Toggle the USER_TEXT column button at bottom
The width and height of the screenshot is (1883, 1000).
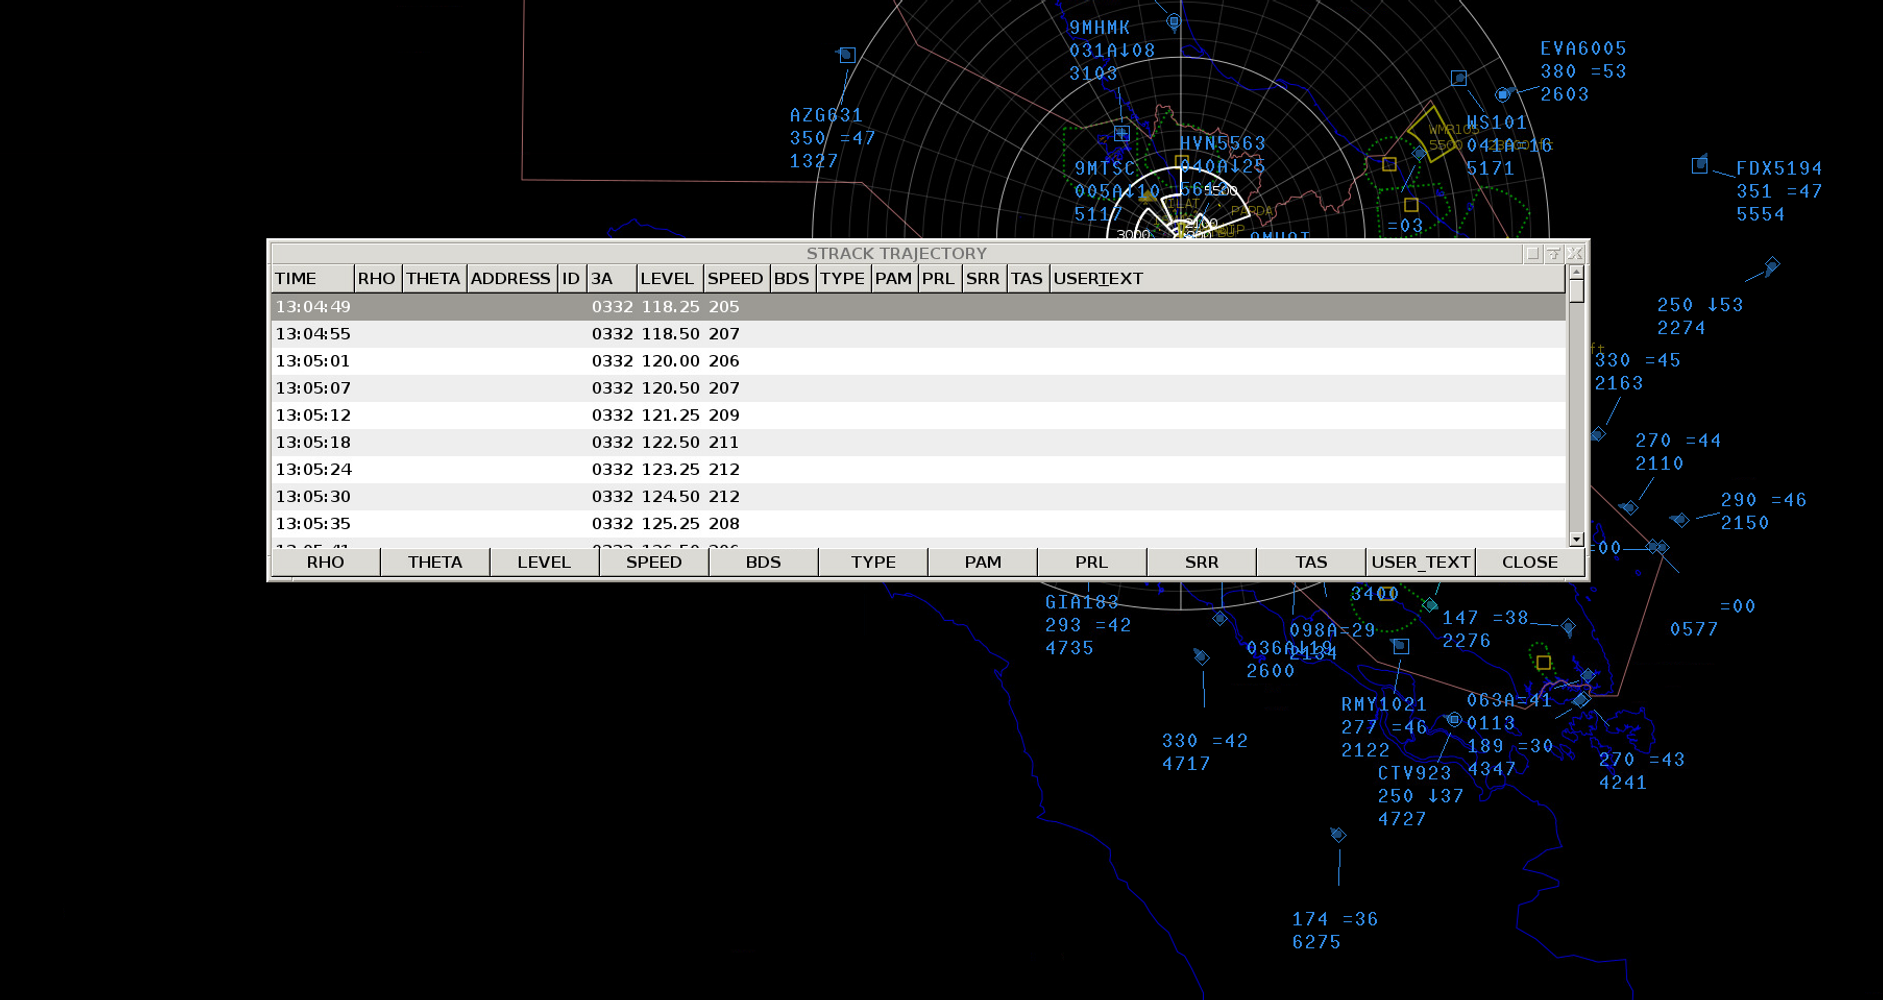point(1420,562)
